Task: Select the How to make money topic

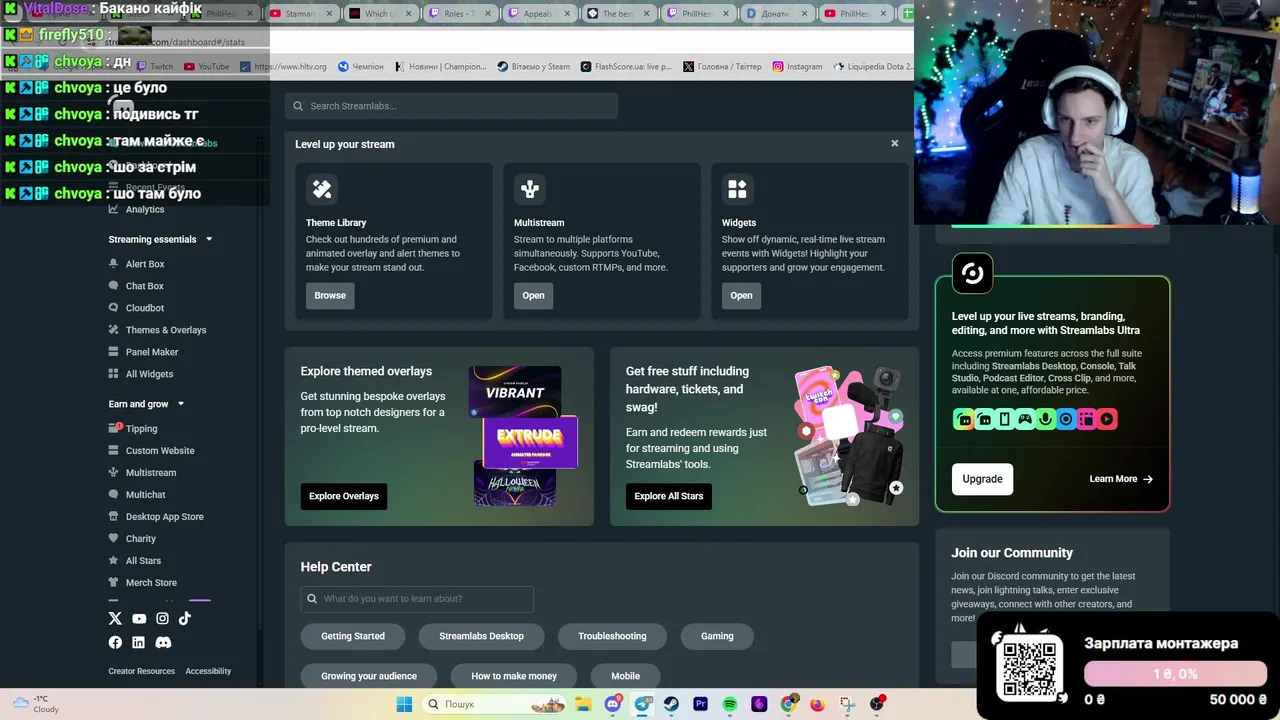Action: [x=514, y=676]
